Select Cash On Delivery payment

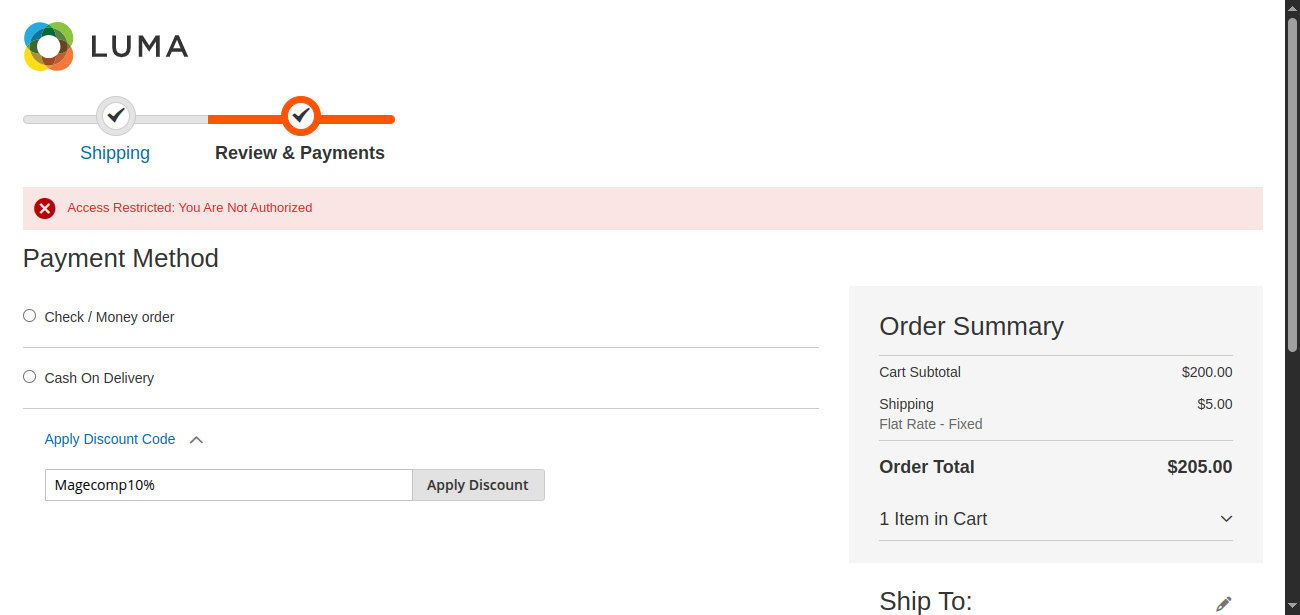pos(30,377)
